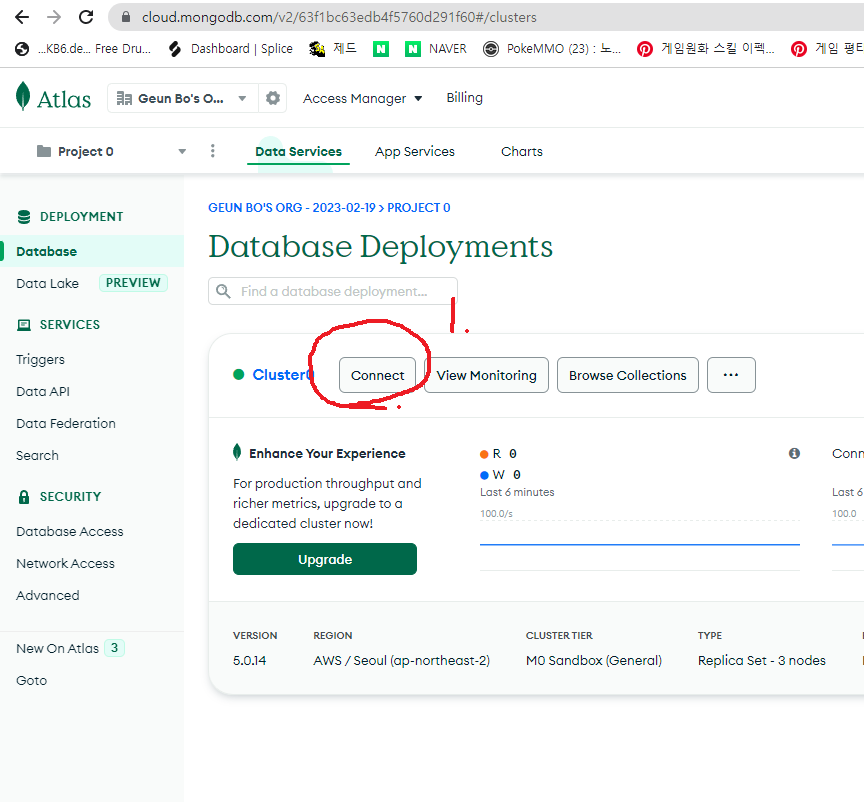
Task: Open Advanced security settings
Action: (x=47, y=595)
